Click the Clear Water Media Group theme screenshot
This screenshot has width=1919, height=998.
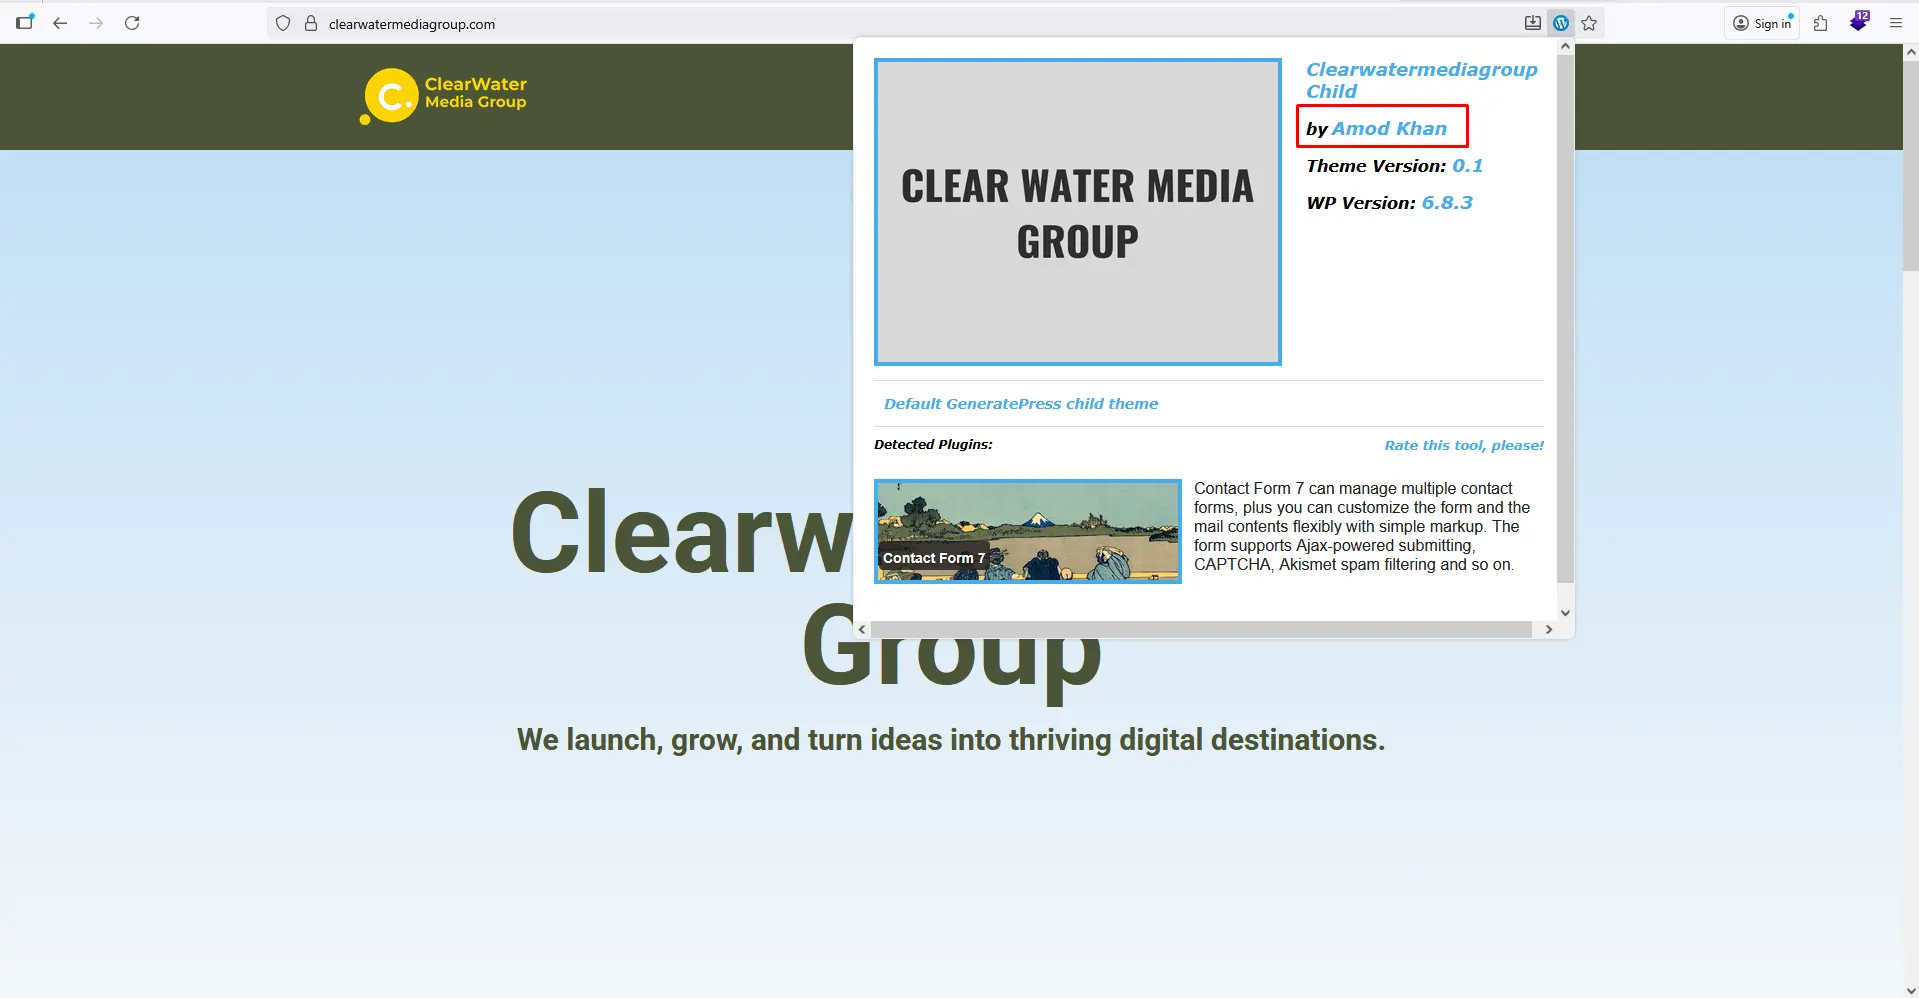pyautogui.click(x=1077, y=212)
